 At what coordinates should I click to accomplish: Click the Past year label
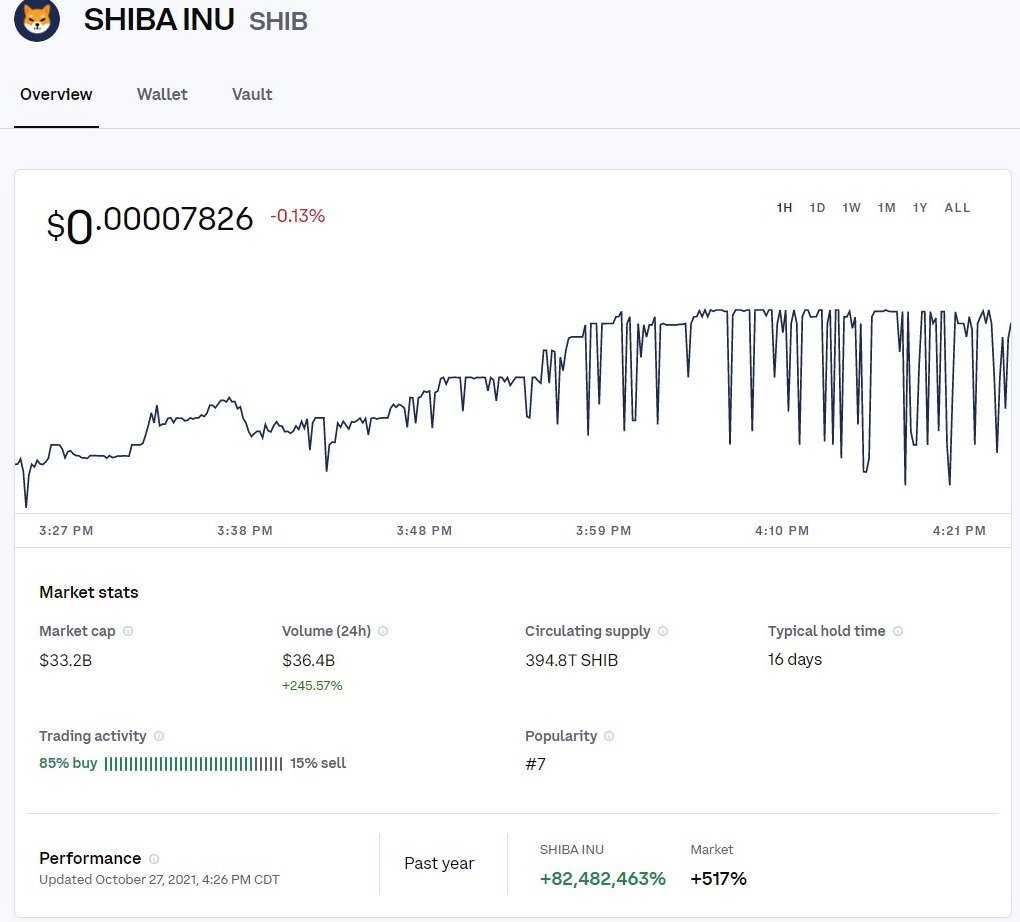[439, 863]
